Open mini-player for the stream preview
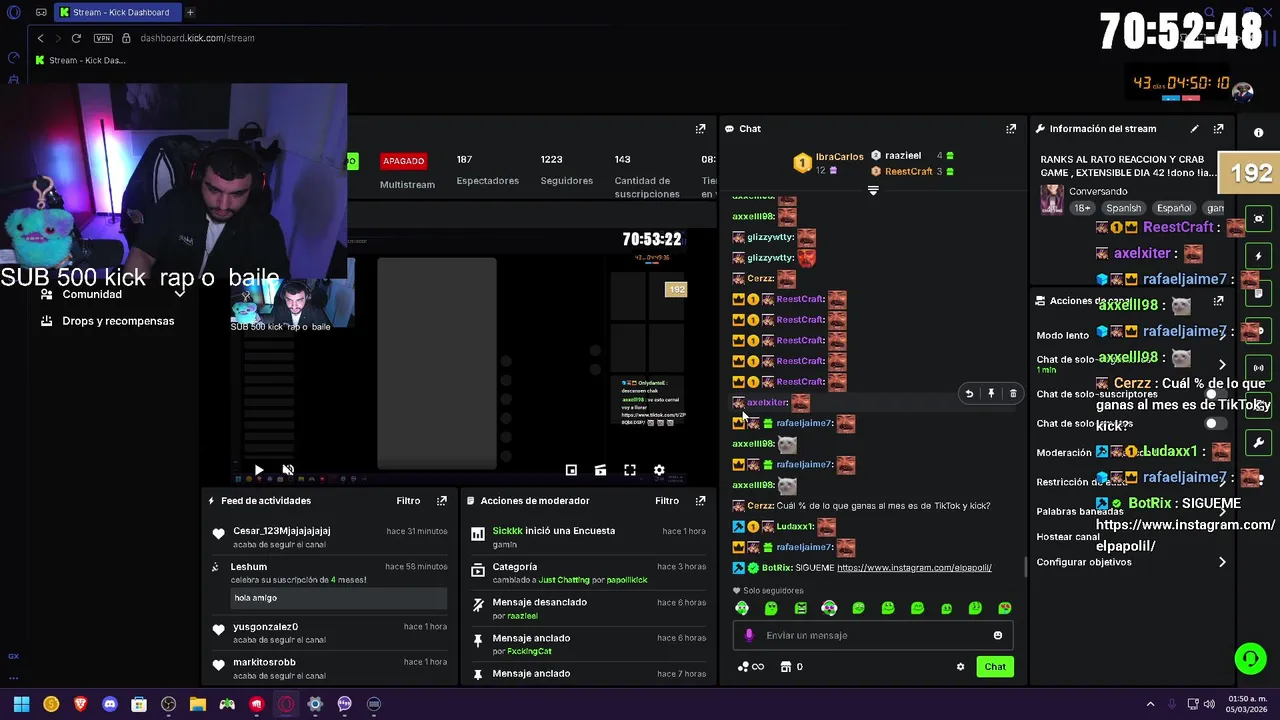This screenshot has width=1280, height=720. [571, 470]
